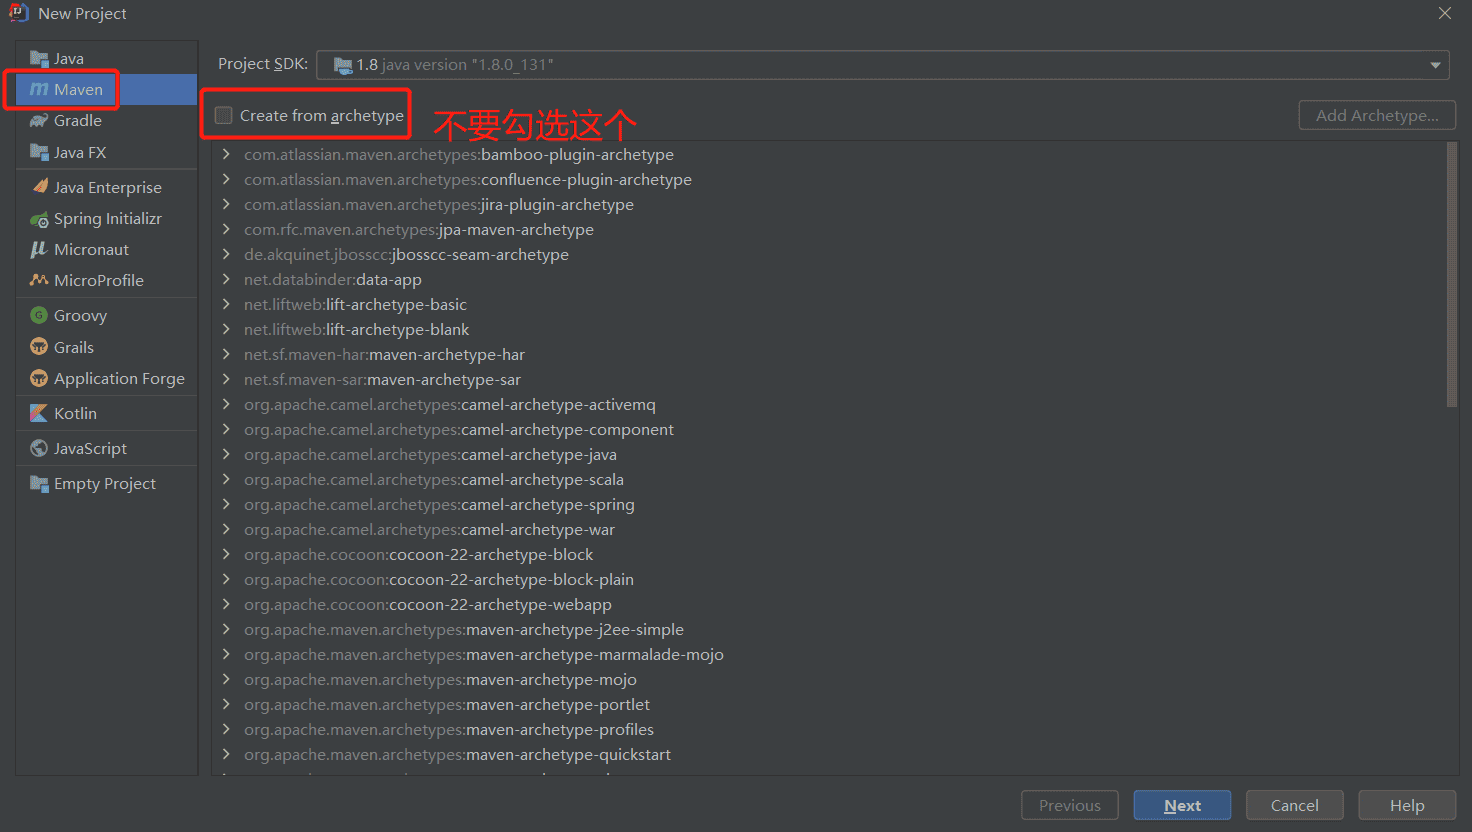1472x832 pixels.
Task: Click the Kotlin icon
Action: click(x=39, y=413)
